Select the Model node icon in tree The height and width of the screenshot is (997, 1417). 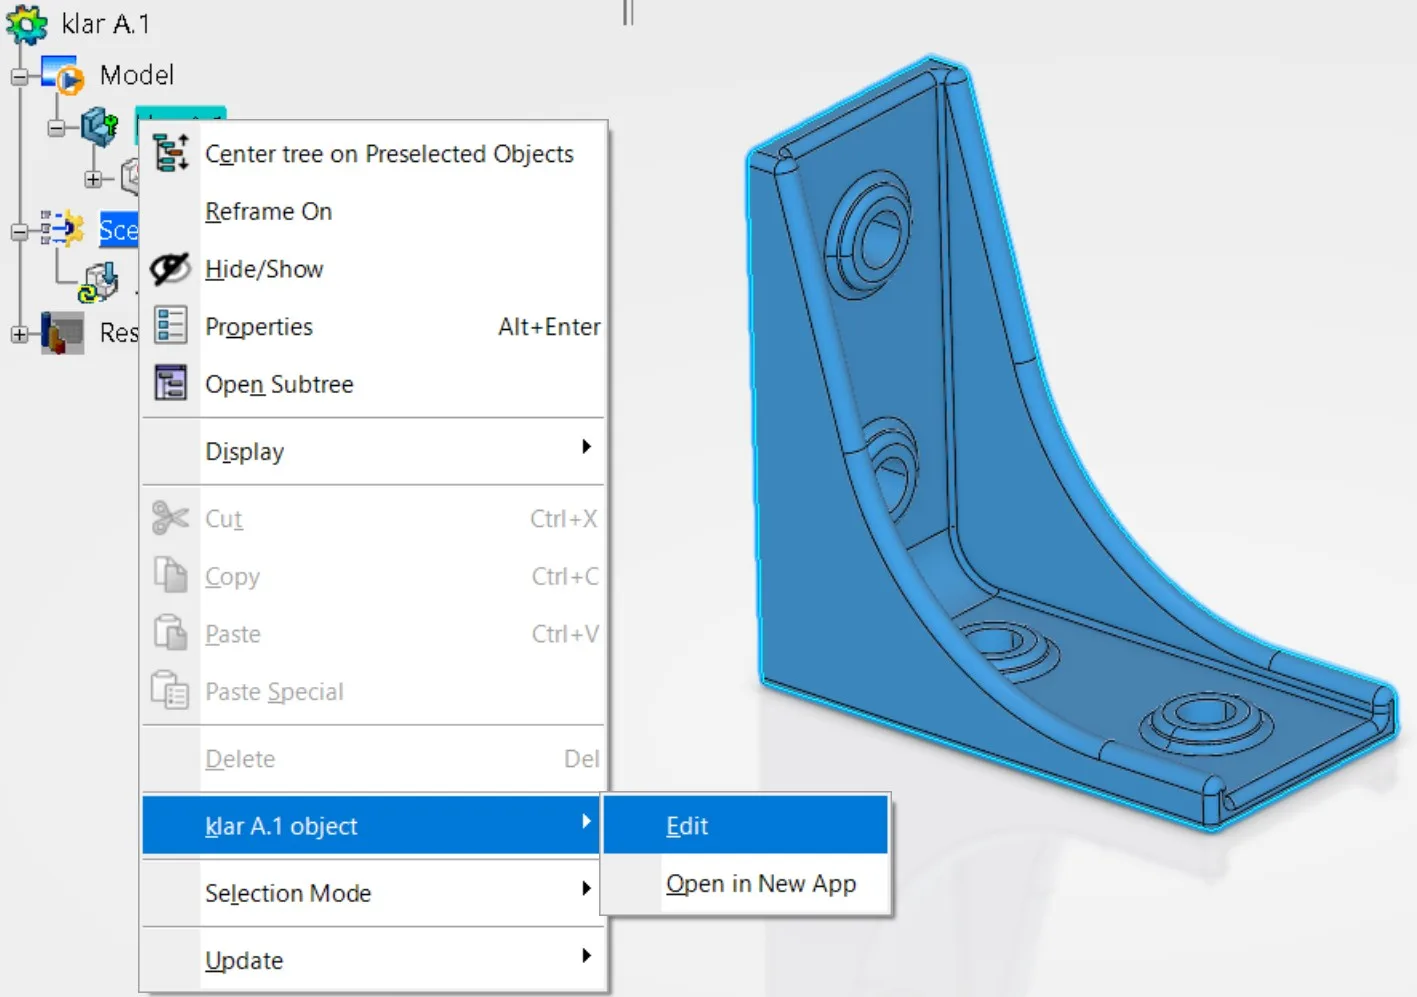coord(64,75)
